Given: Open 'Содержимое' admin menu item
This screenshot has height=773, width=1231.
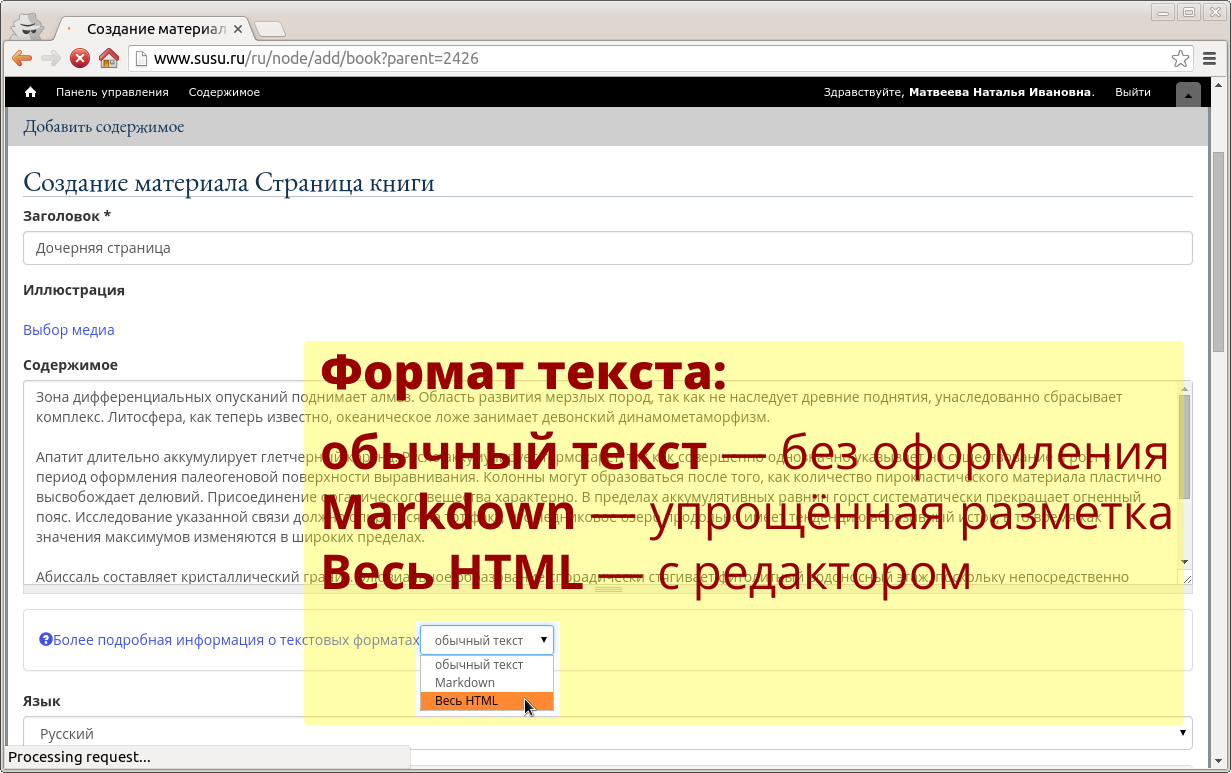Looking at the screenshot, I should (224, 92).
